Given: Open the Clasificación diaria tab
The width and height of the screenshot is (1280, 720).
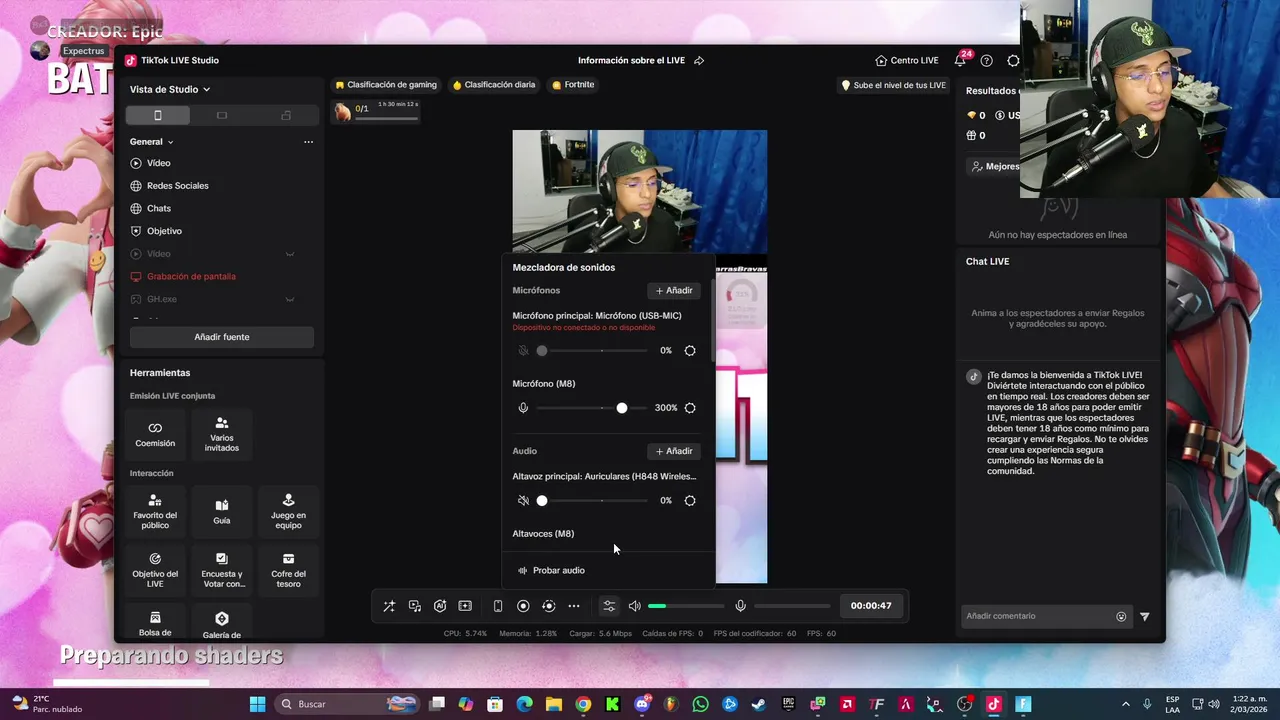Looking at the screenshot, I should tap(494, 85).
